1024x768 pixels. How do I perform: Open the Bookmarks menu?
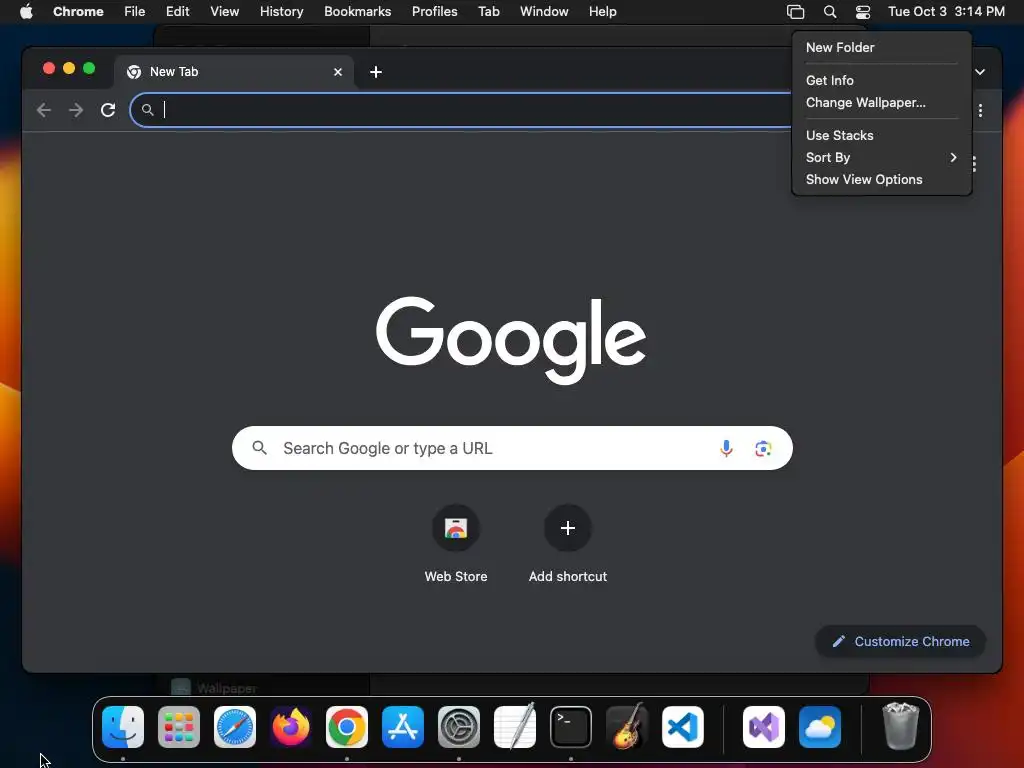pos(357,12)
